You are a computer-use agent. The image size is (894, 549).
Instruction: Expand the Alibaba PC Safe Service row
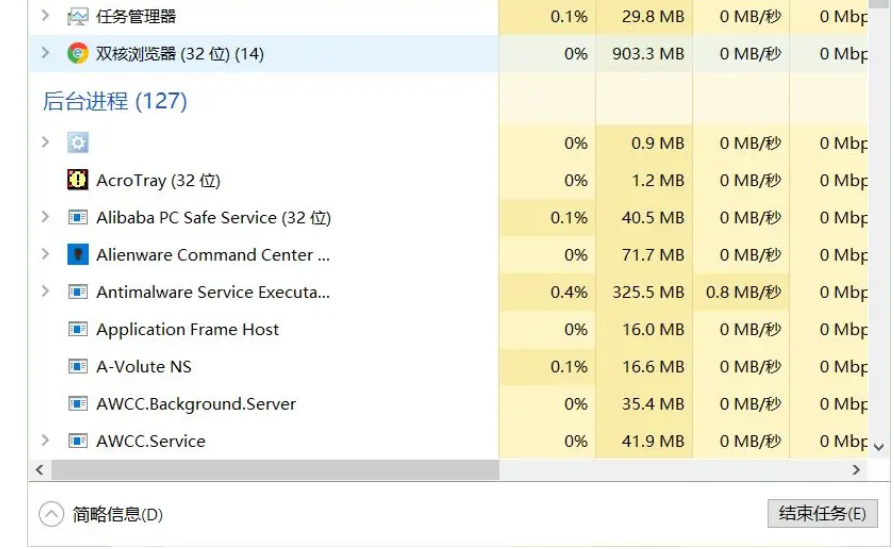click(x=45, y=217)
